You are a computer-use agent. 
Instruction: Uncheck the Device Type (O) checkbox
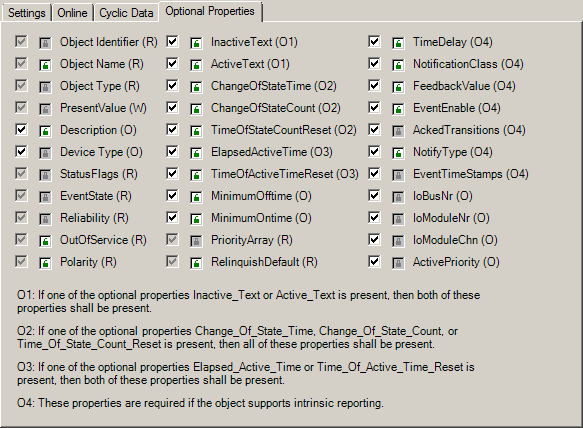point(21,151)
